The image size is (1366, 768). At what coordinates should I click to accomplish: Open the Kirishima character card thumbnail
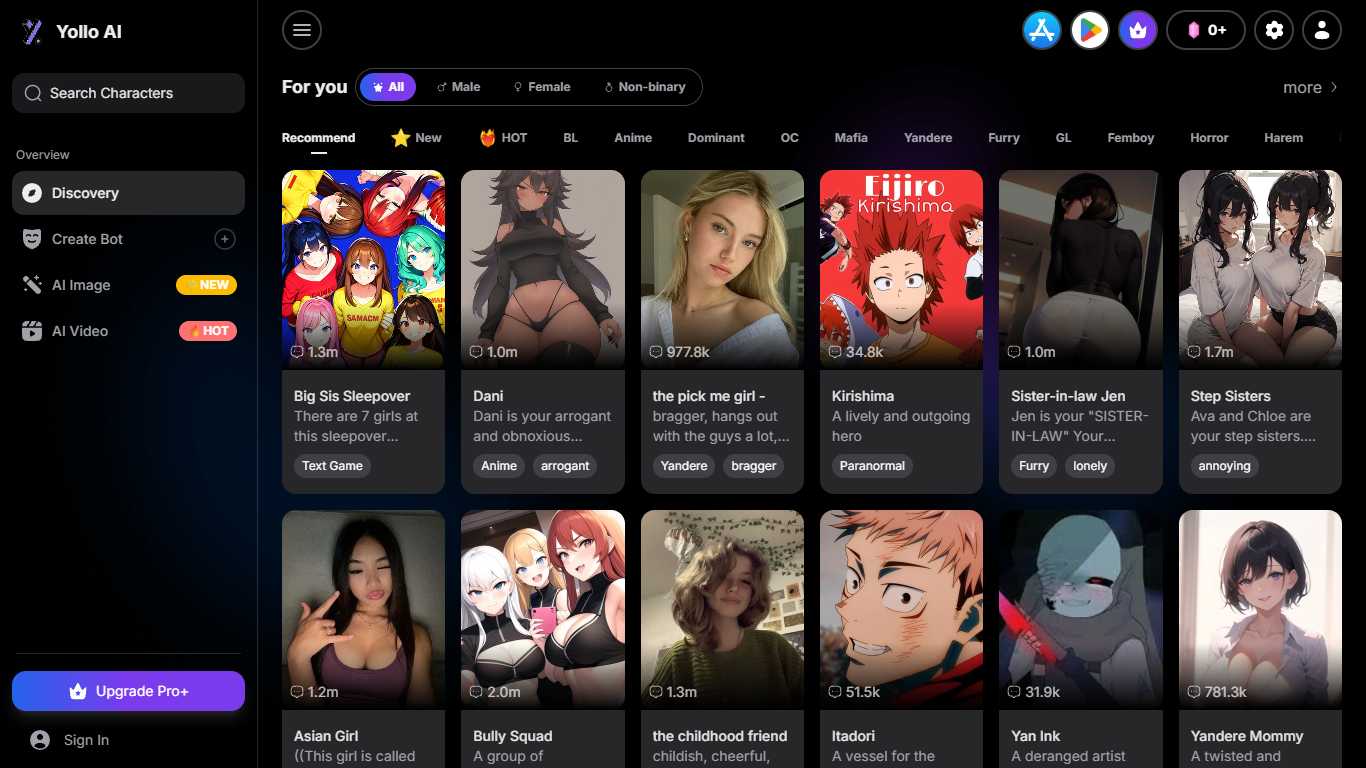click(x=901, y=268)
